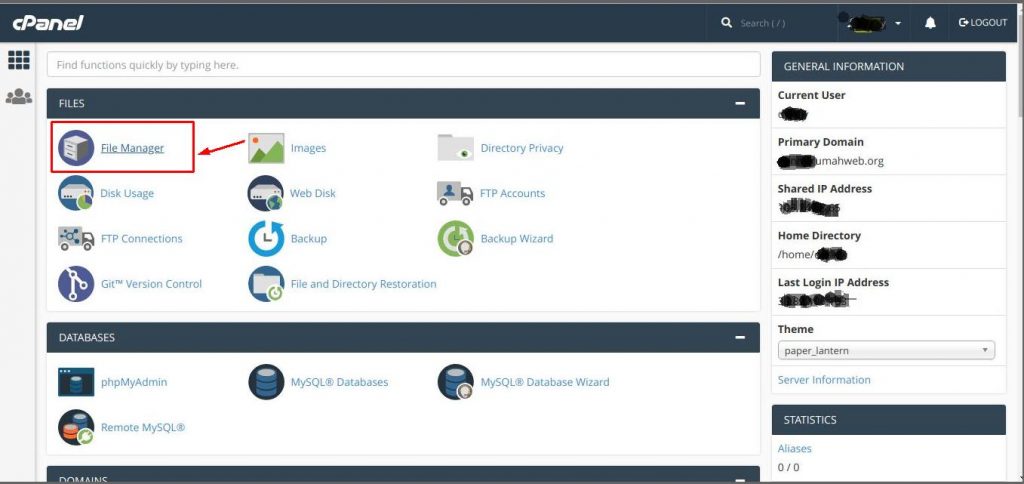The width and height of the screenshot is (1024, 484).
Task: Click the MySQL Database Wizard icon
Action: click(x=456, y=382)
